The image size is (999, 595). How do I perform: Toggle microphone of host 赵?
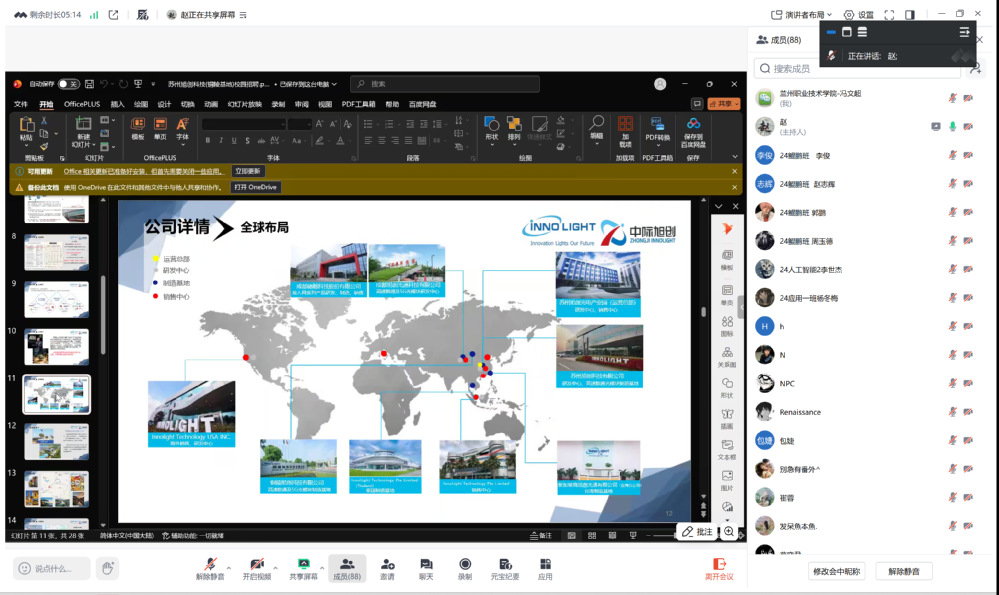[952, 126]
